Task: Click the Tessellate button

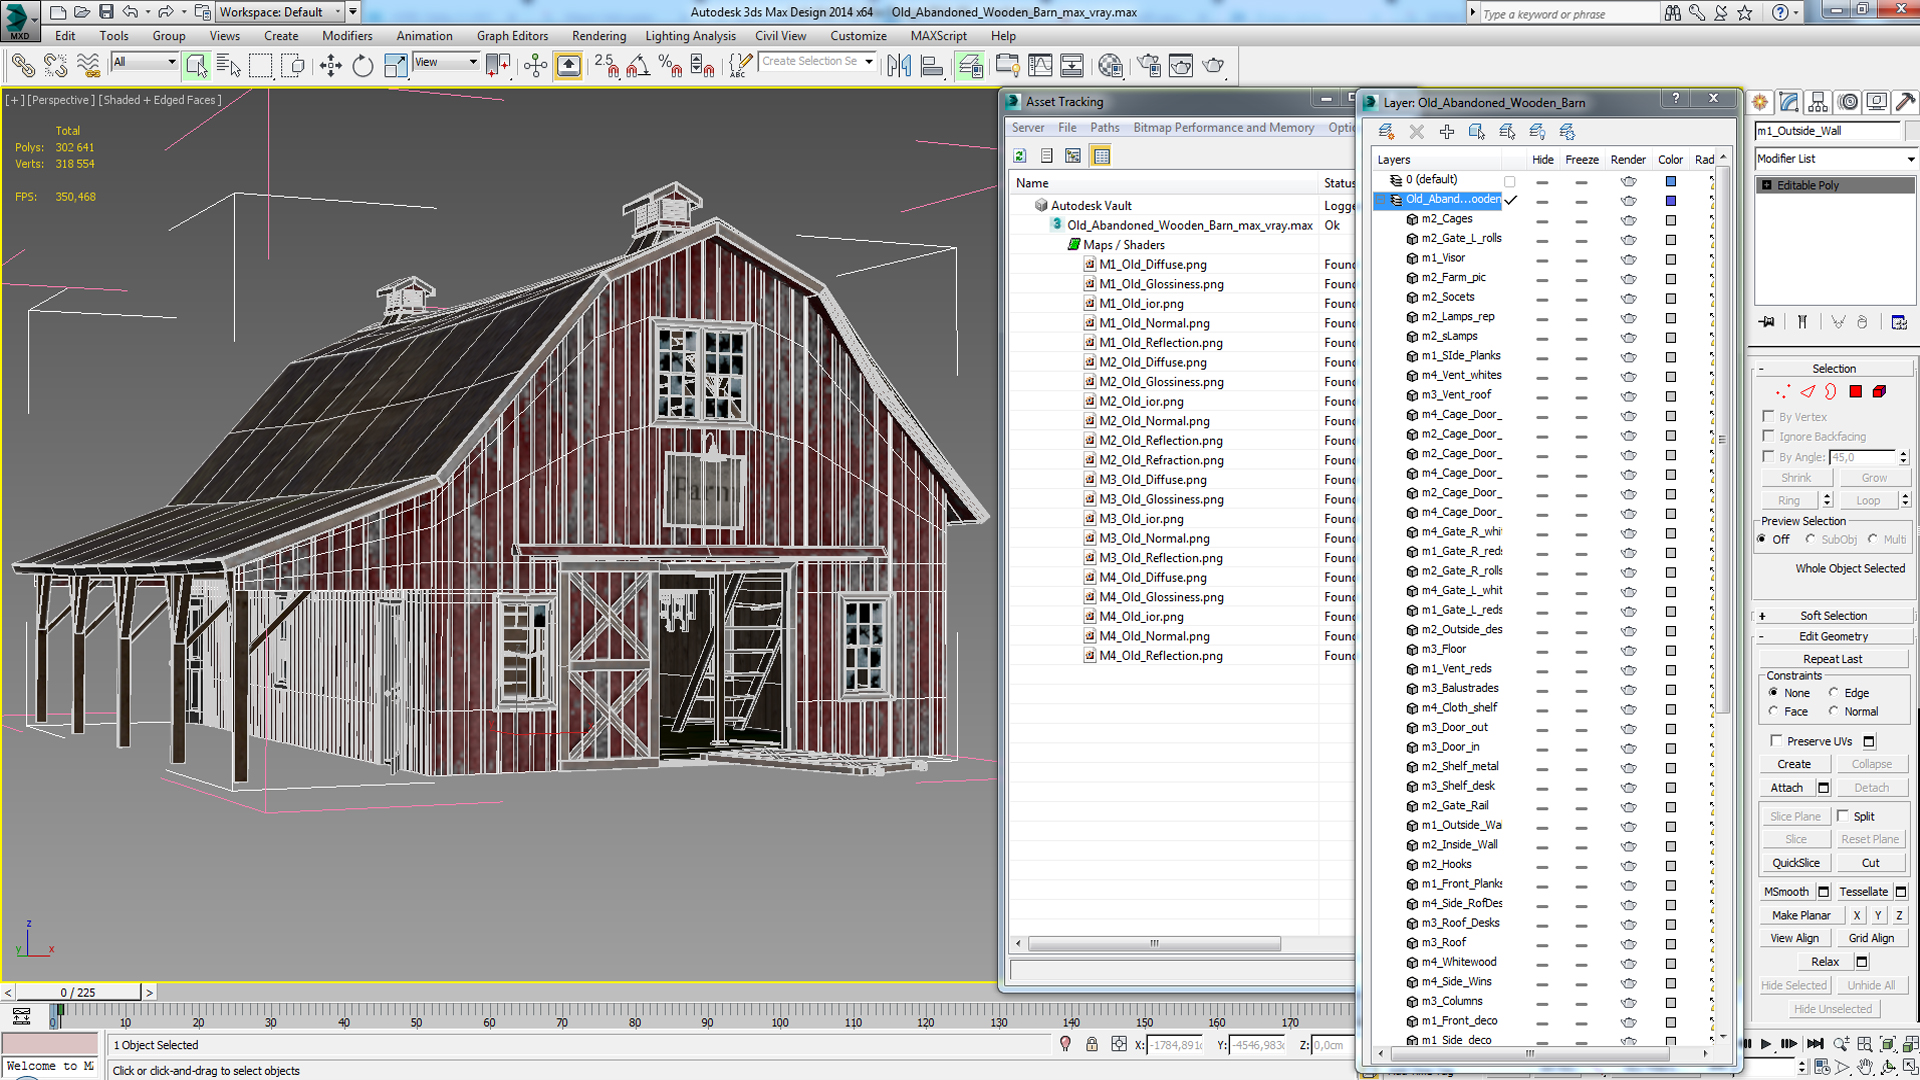Action: click(1863, 892)
